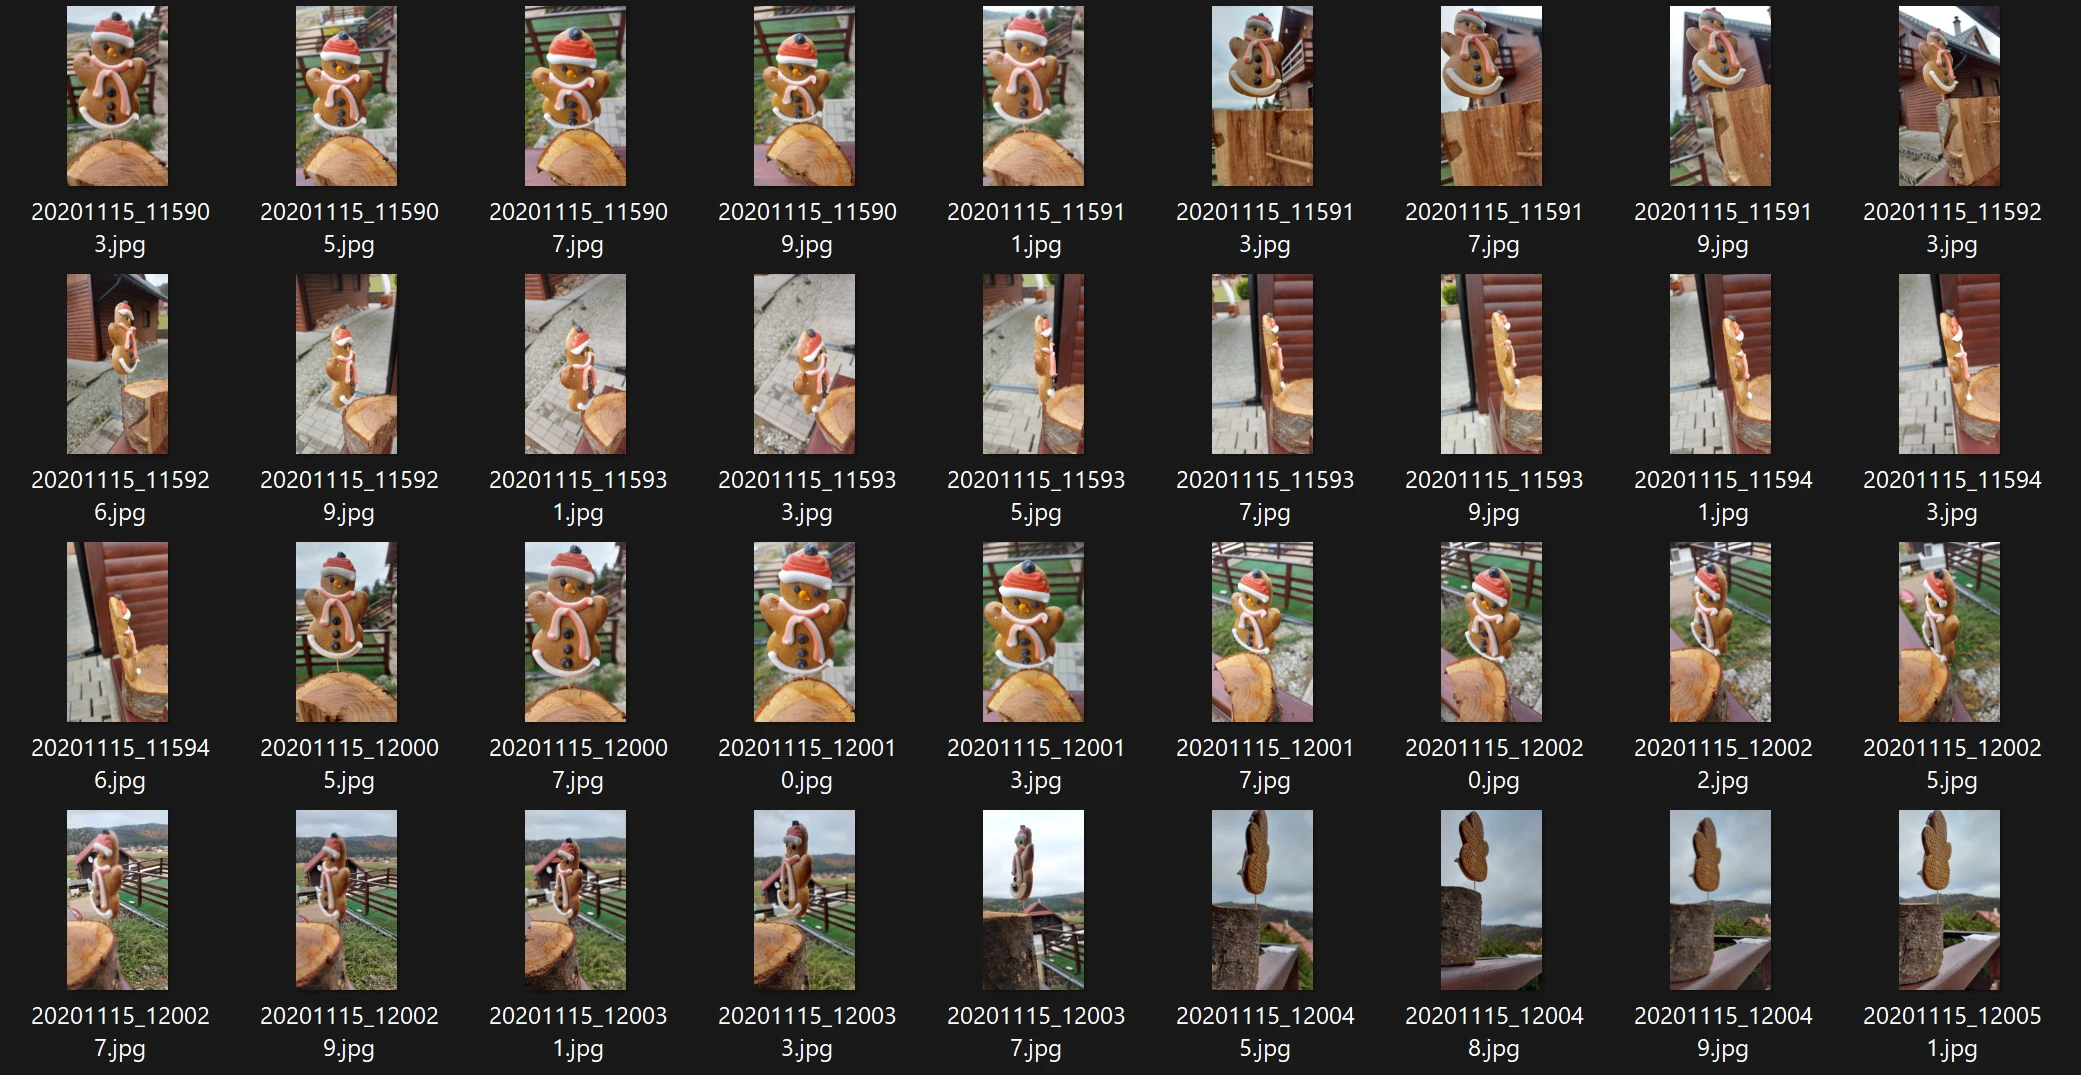Select the 20201115_120027.jpg photo thumbnail
Screen dimensions: 2081x1075
click(117, 900)
